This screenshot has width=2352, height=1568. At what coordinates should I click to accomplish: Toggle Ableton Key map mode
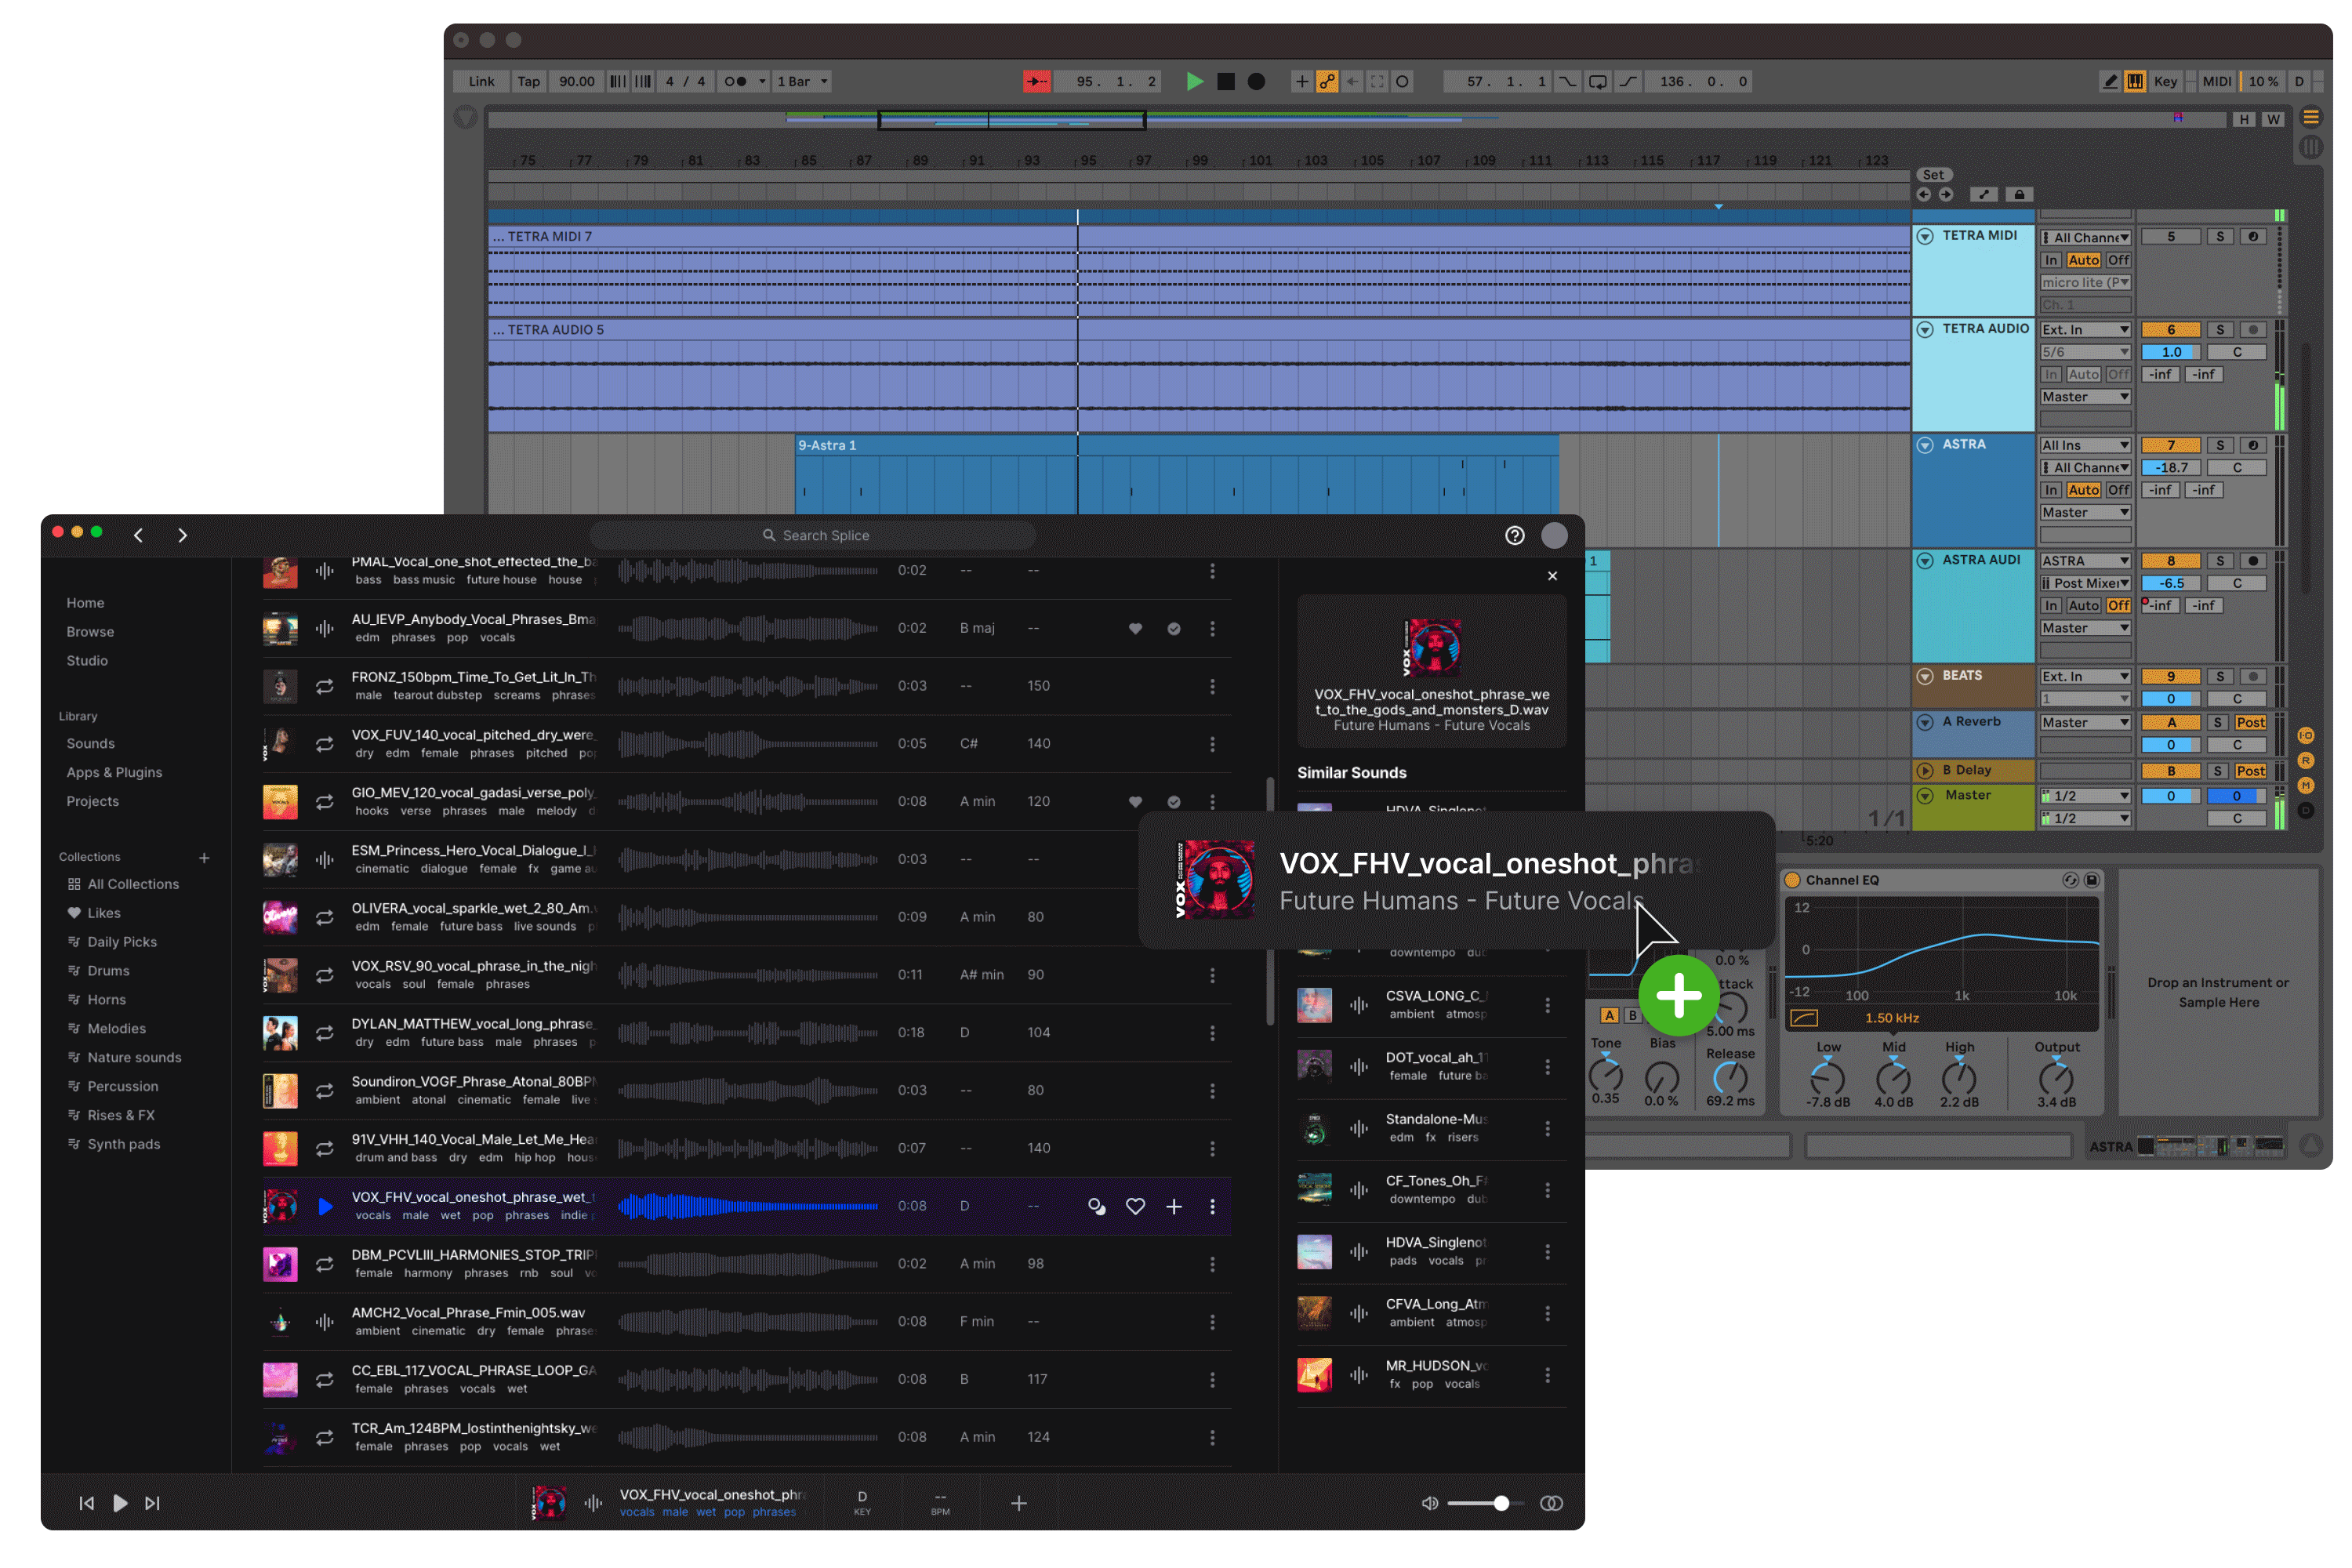point(2165,82)
